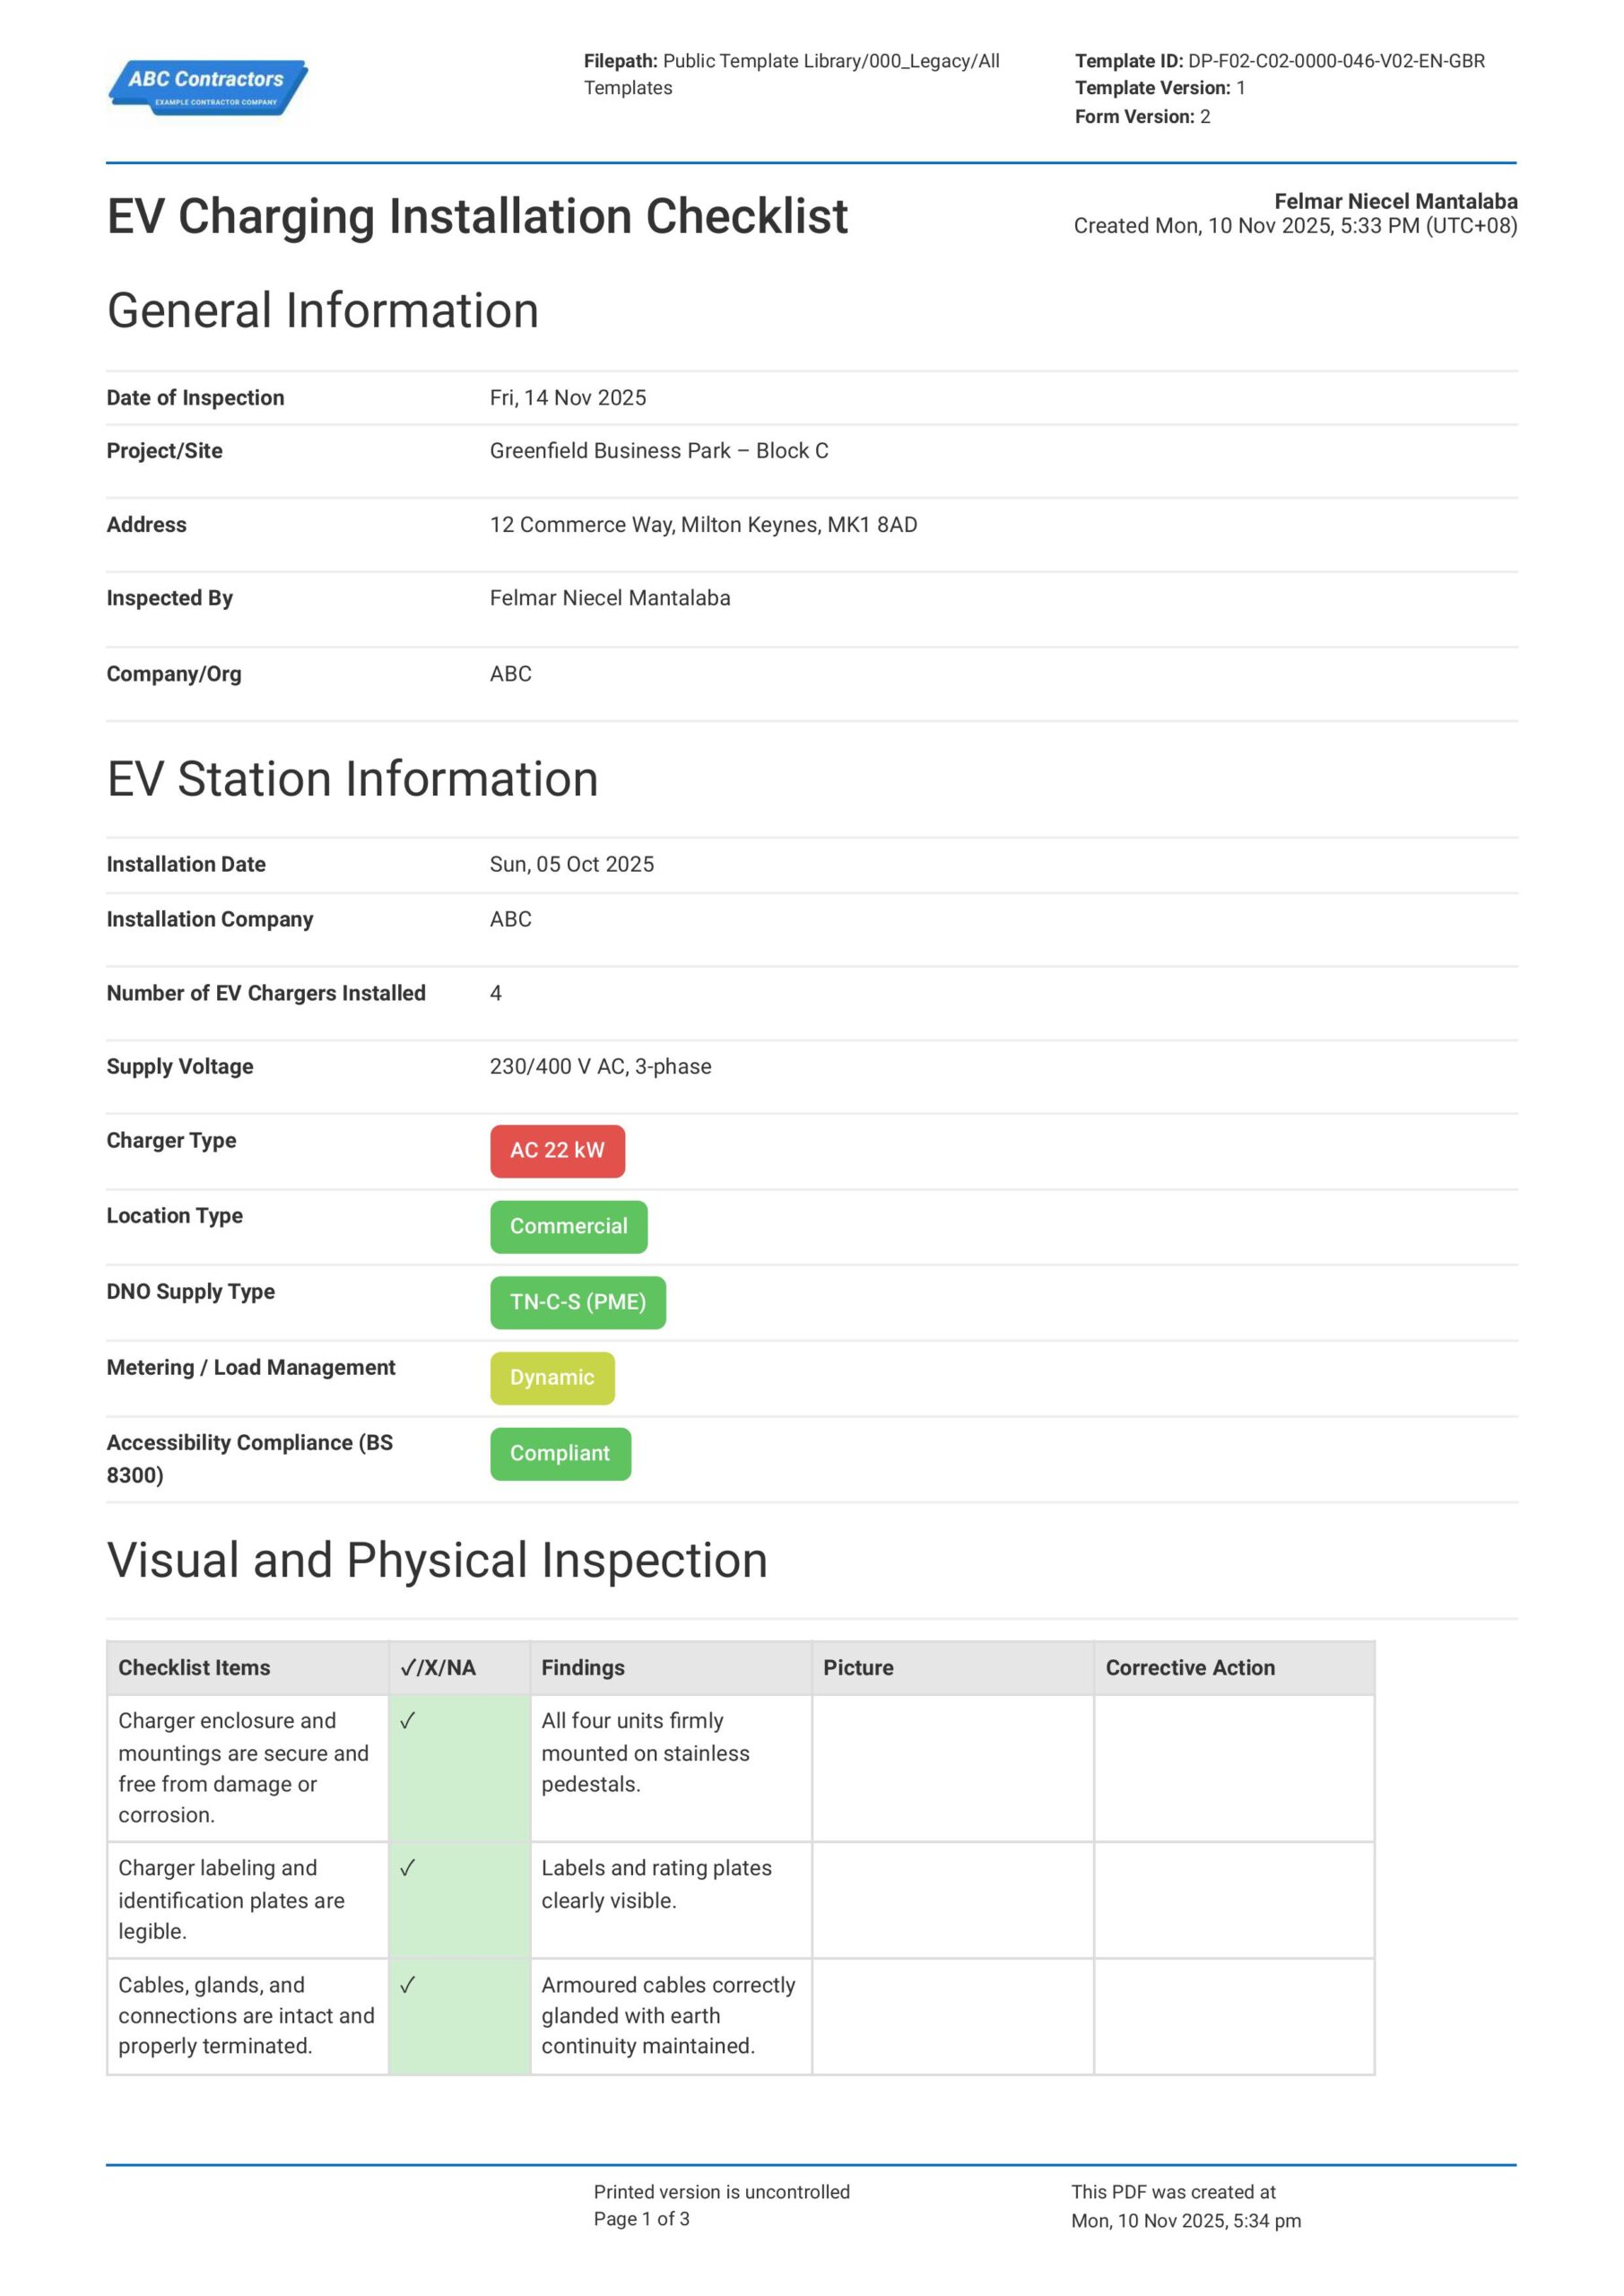The height and width of the screenshot is (2296, 1624).
Task: Click the TN-C-S (PME) supply type badge
Action: click(x=577, y=1302)
